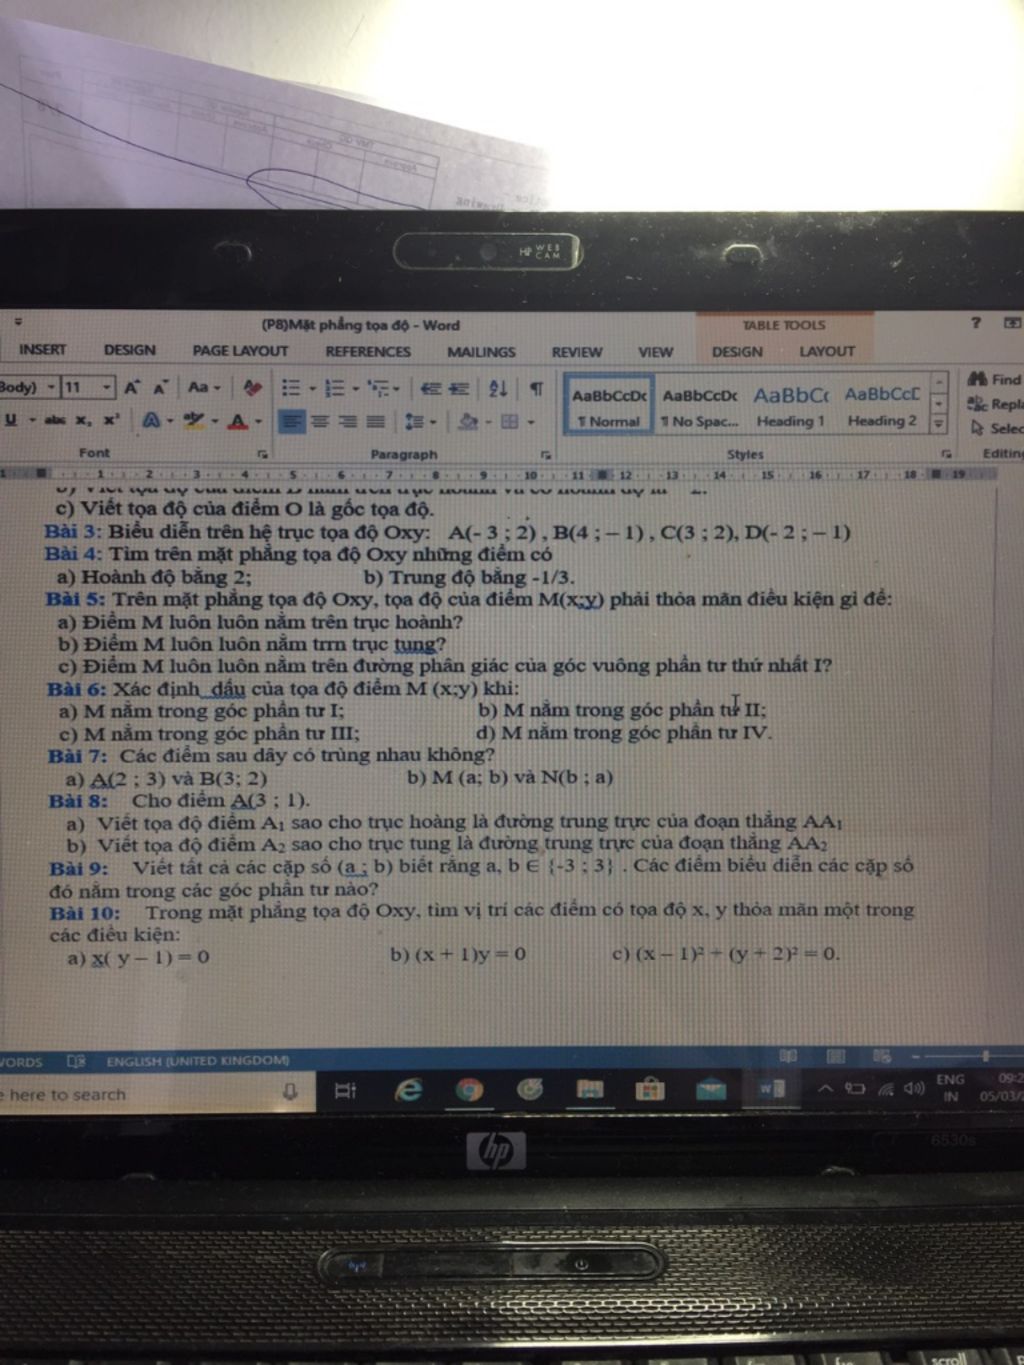Apply the Text Effects glowing A icon
1024x1365 pixels.
(x=151, y=420)
